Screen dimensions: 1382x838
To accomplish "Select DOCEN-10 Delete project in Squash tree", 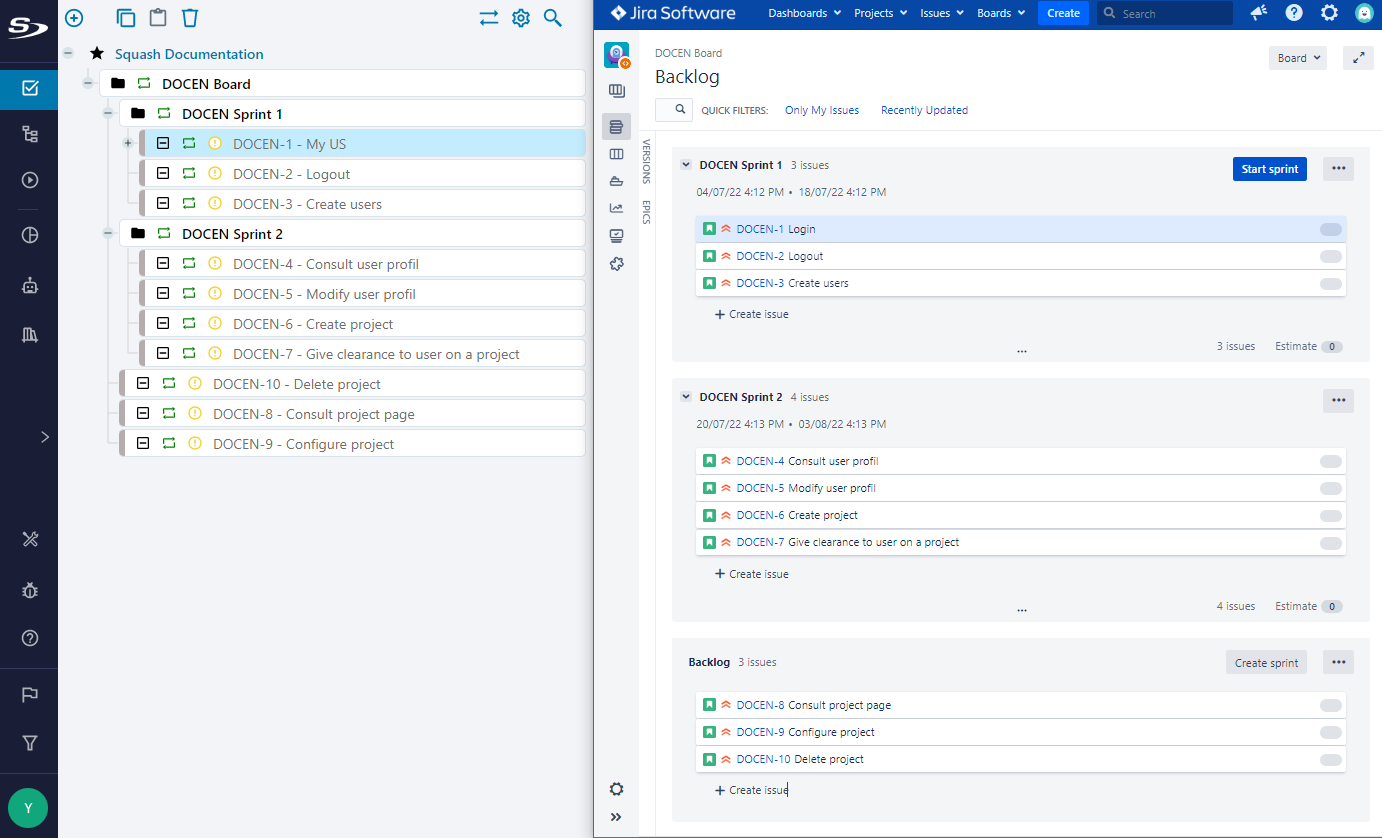I will point(296,384).
